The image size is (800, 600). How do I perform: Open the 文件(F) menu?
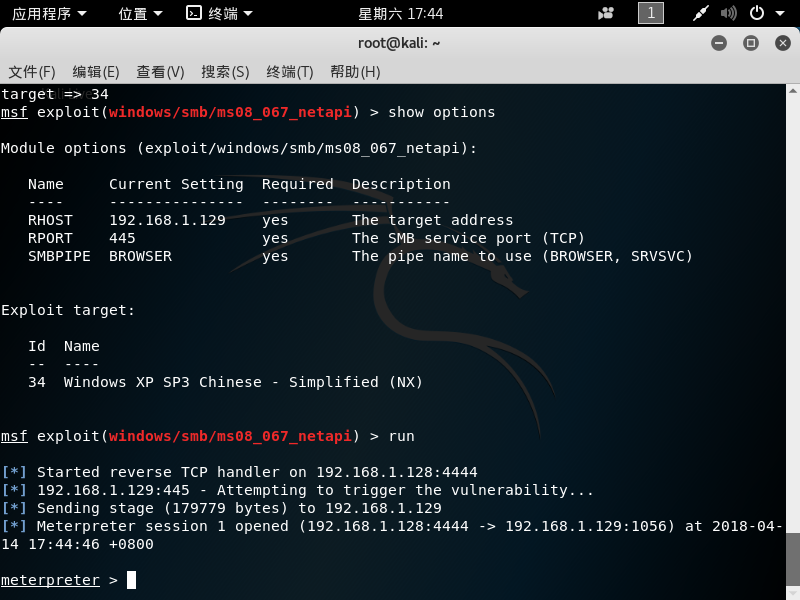pyautogui.click(x=32, y=72)
